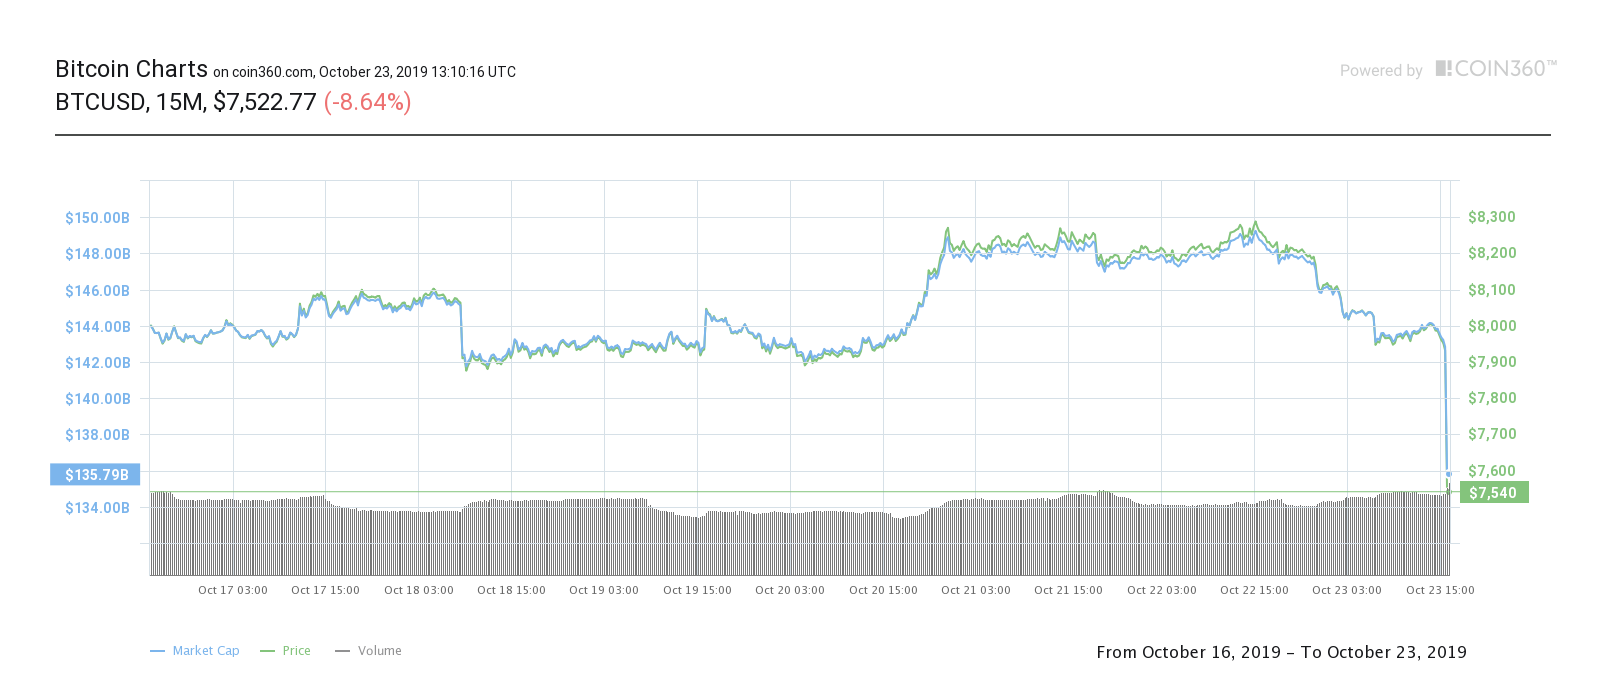Click the Oct 20 15:00 time axis label
Screen dimensions: 1600x700
point(883,590)
